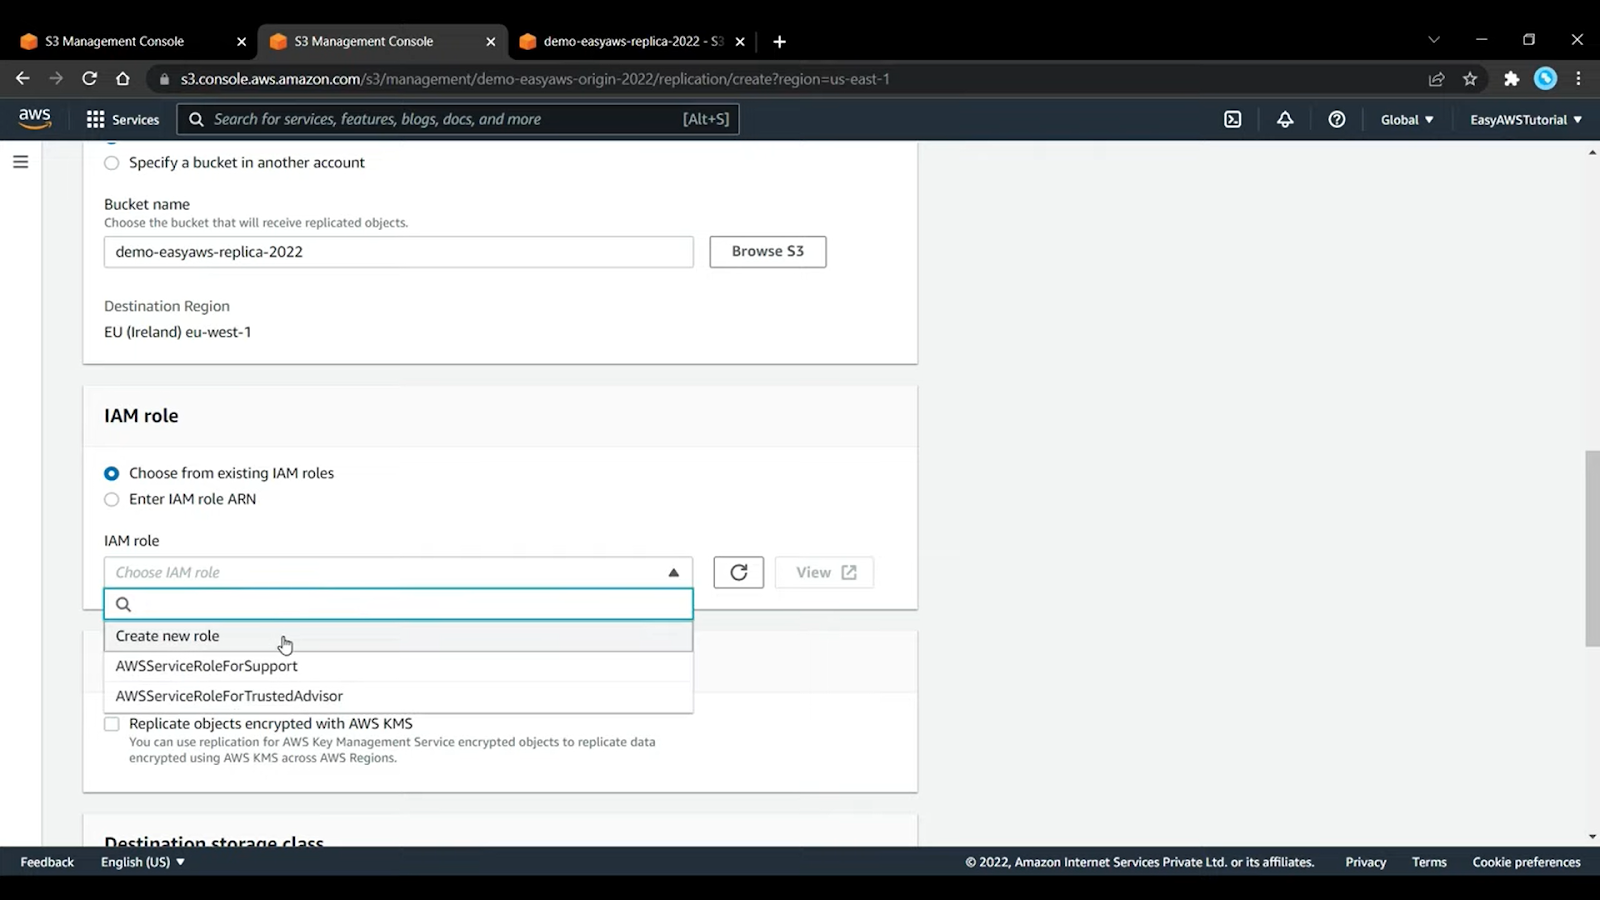
Task: Open the AWS help menu
Action: [1336, 119]
